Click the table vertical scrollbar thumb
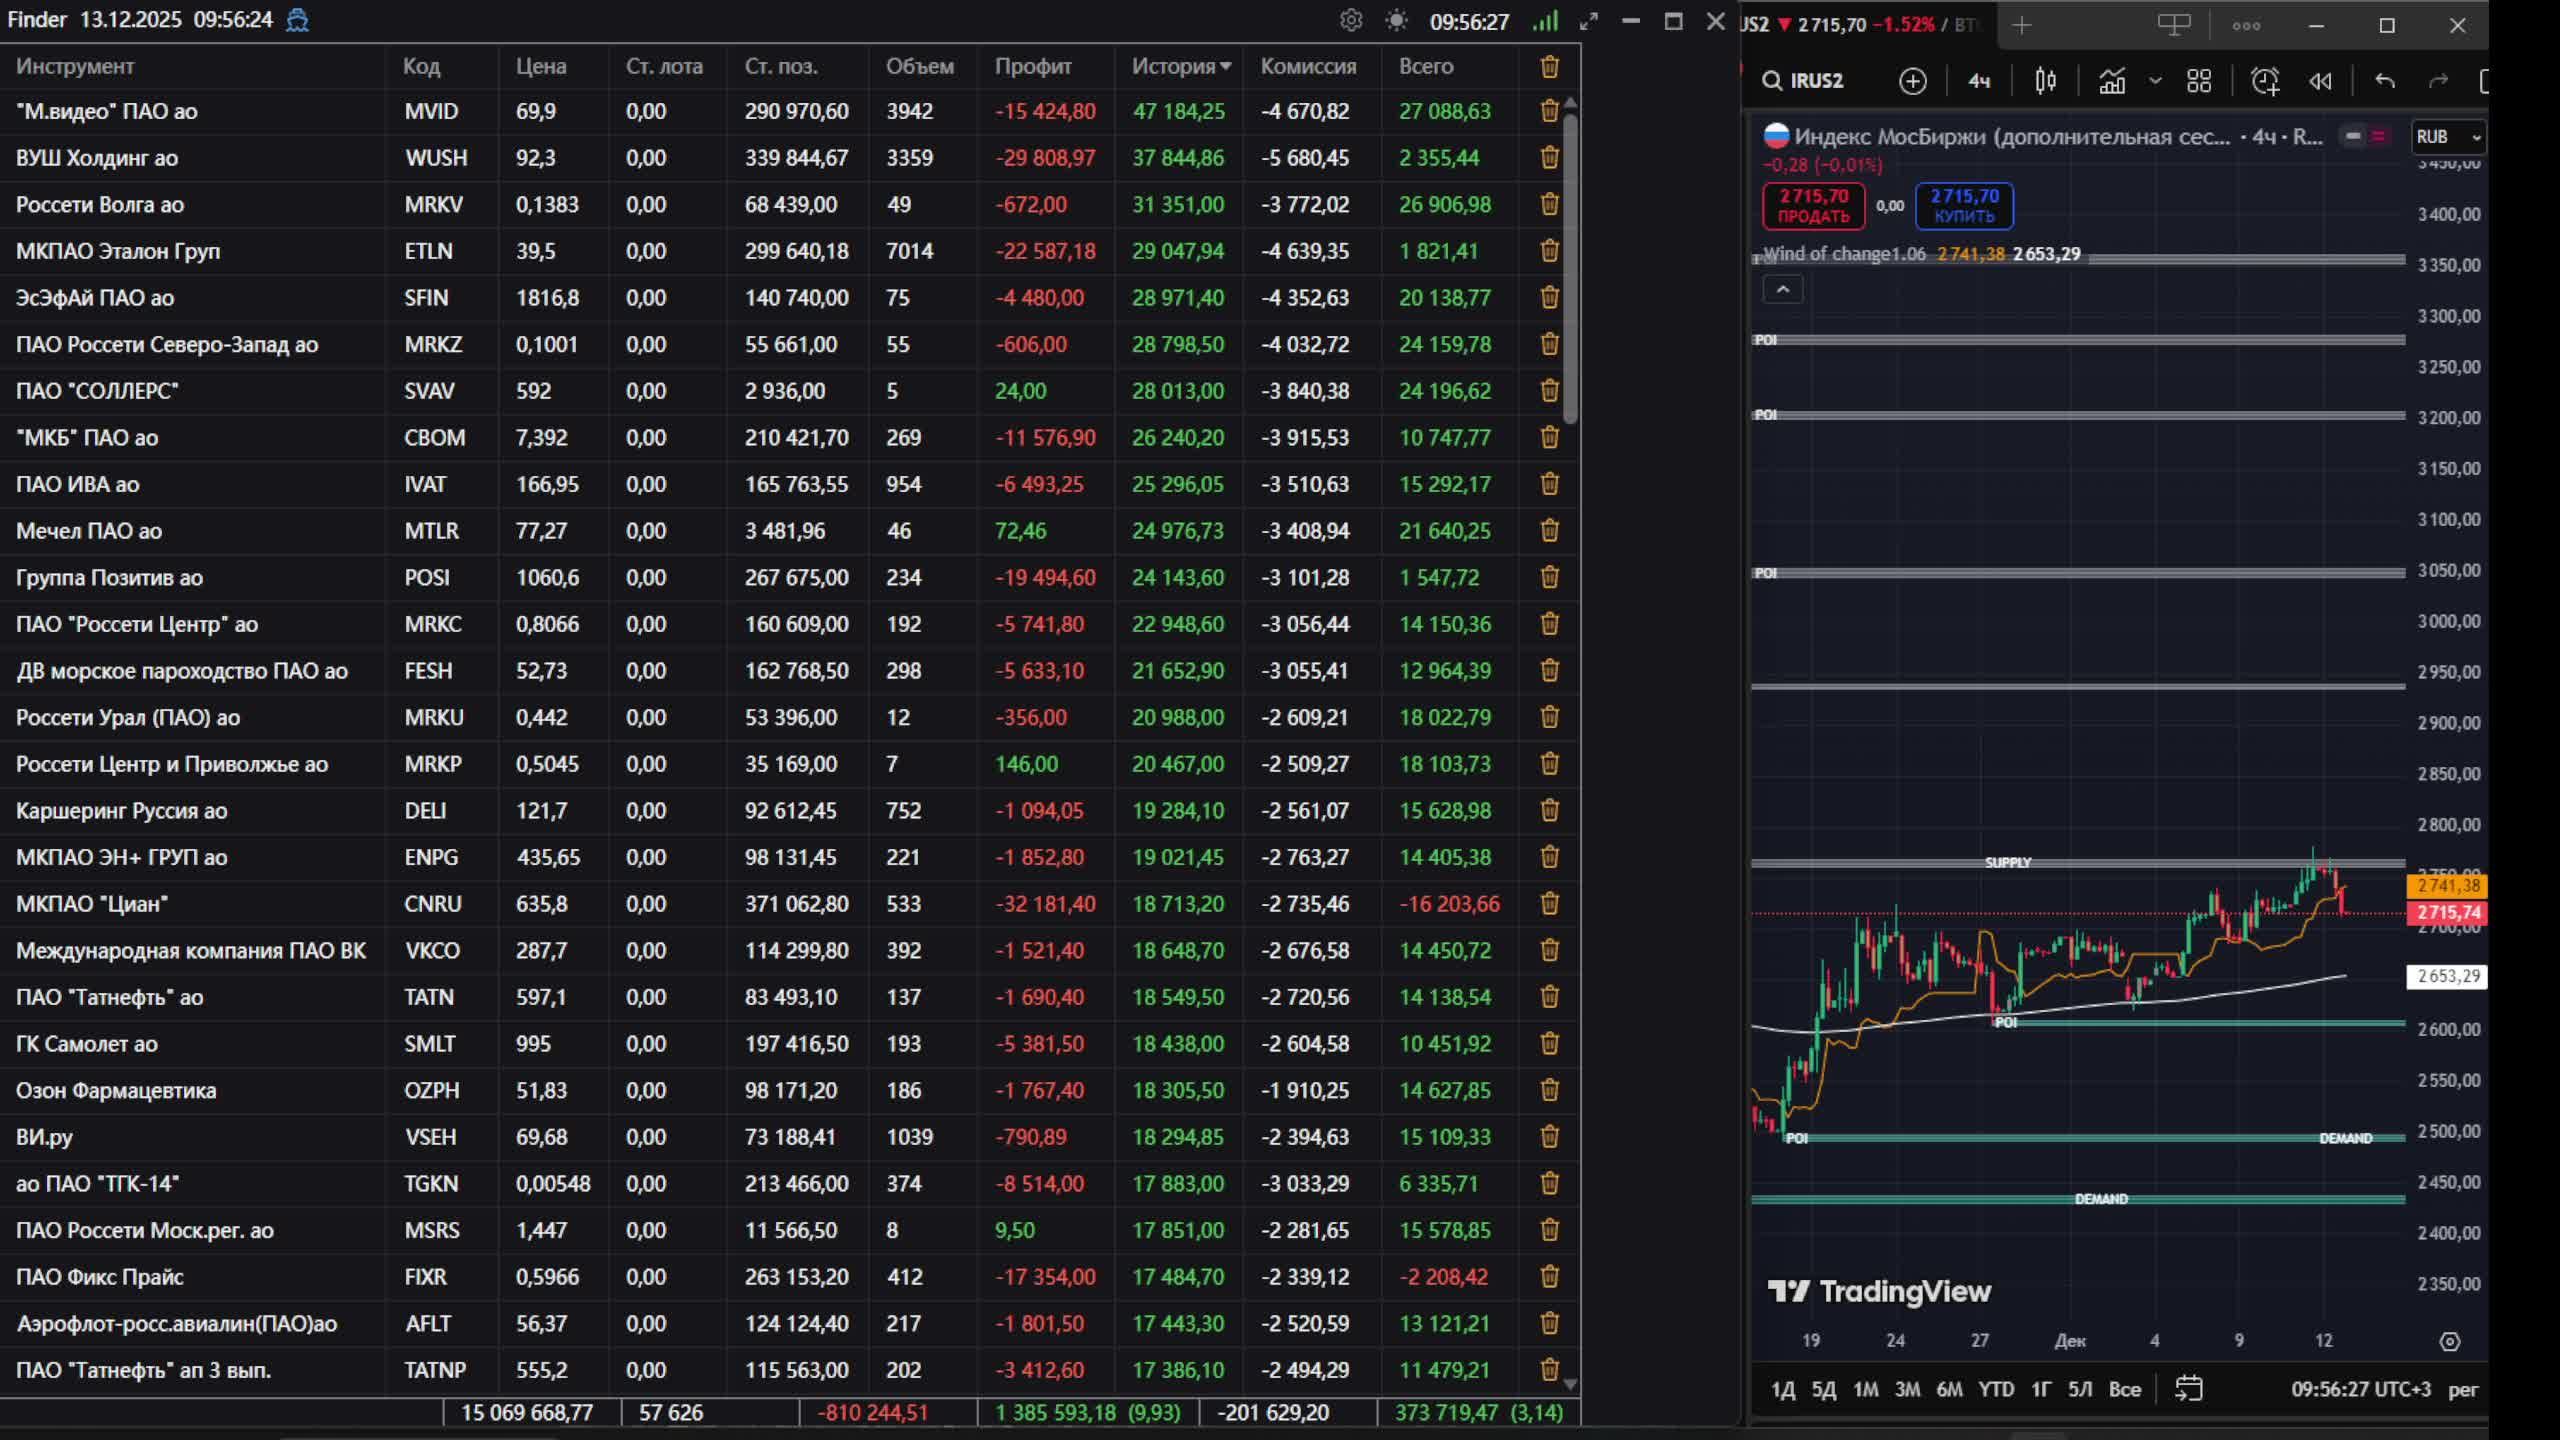This screenshot has height=1440, width=2560. (1570, 265)
